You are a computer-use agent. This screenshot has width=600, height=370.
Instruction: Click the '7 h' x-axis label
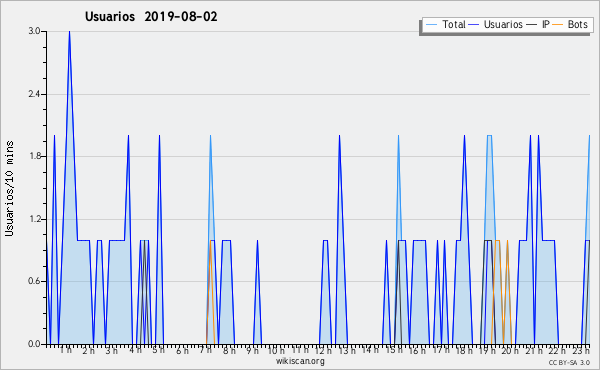205,350
